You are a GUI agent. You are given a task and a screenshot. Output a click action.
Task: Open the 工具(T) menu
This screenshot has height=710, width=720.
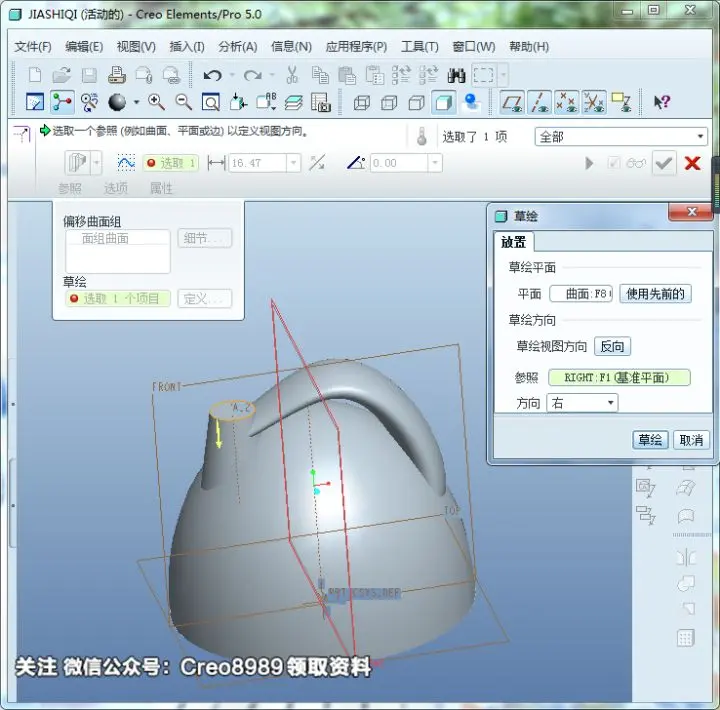419,46
